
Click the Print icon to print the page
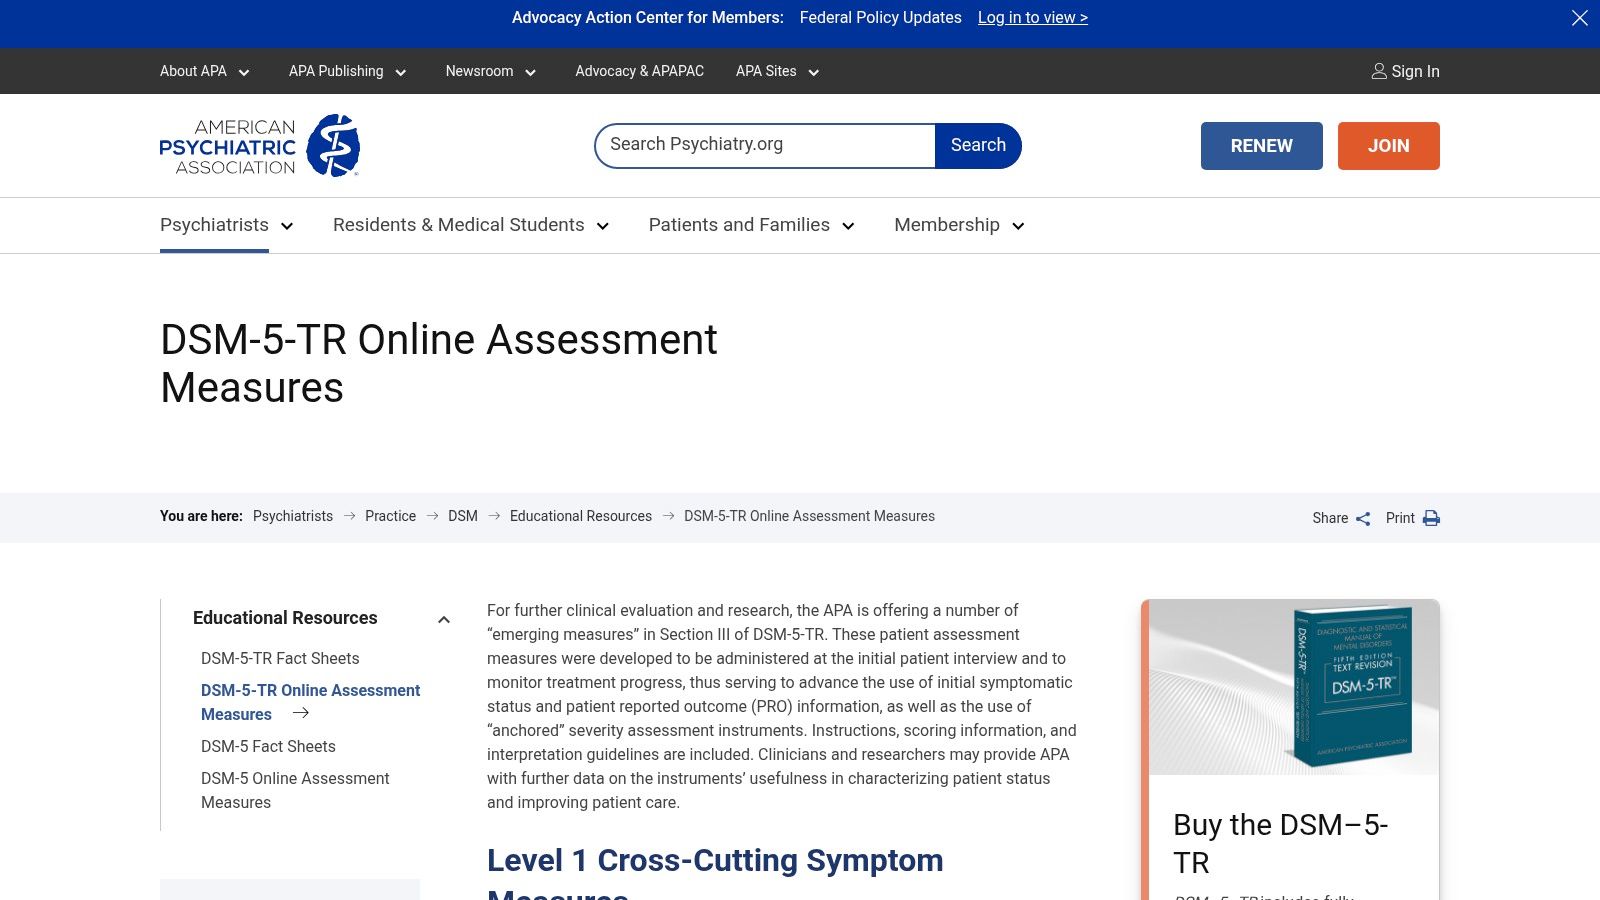point(1431,518)
